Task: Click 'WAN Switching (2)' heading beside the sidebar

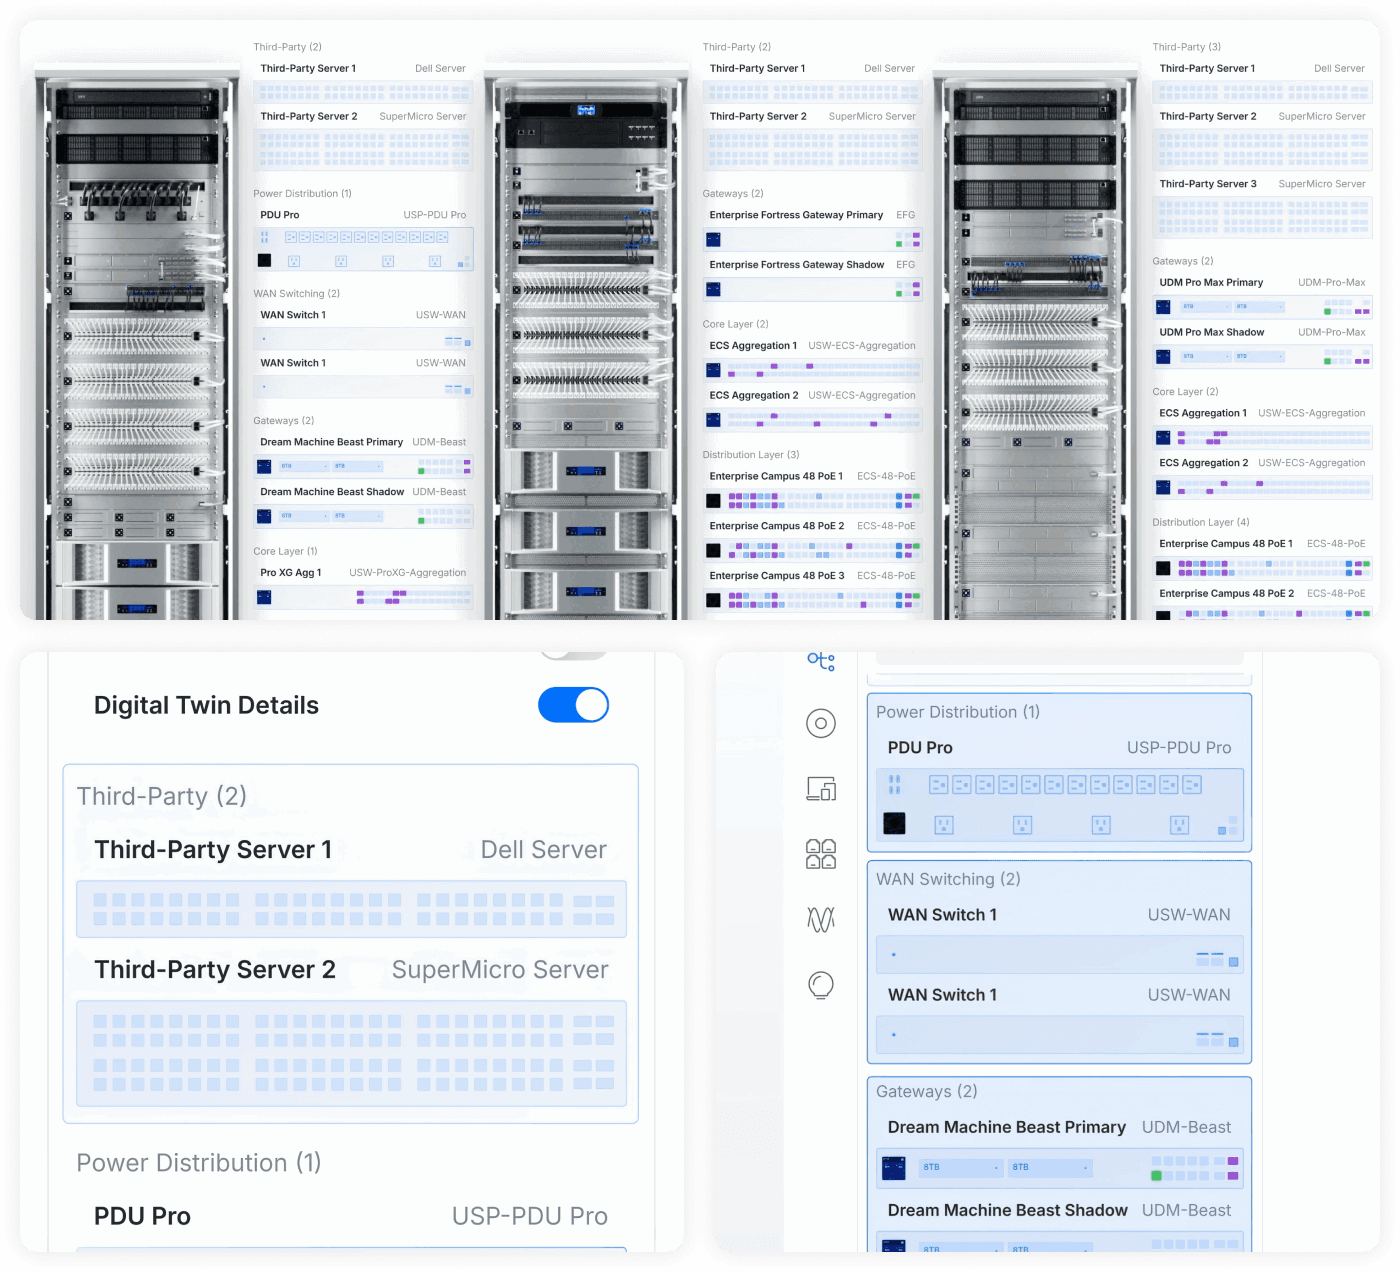Action: tap(948, 879)
